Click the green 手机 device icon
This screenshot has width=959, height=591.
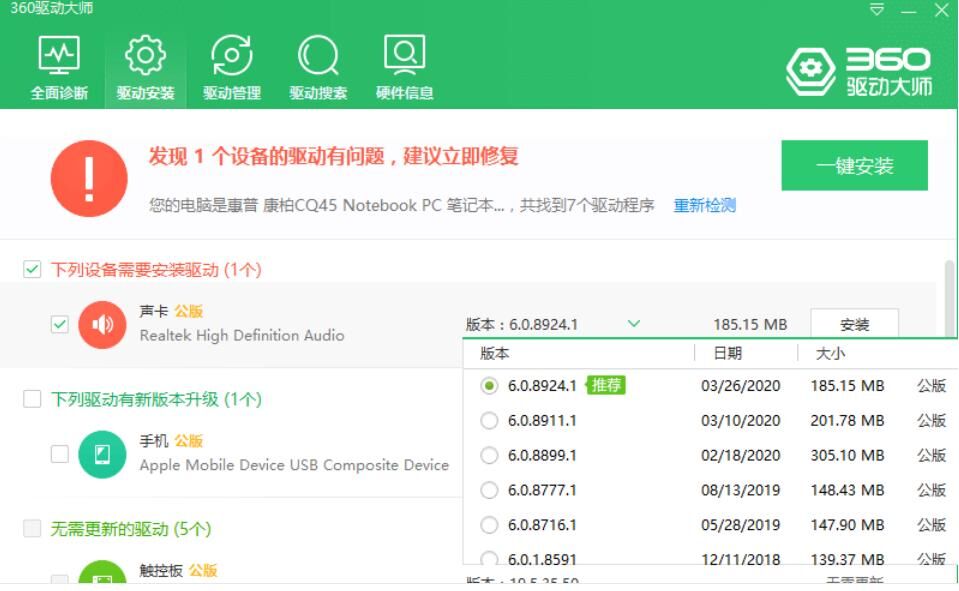pos(102,454)
